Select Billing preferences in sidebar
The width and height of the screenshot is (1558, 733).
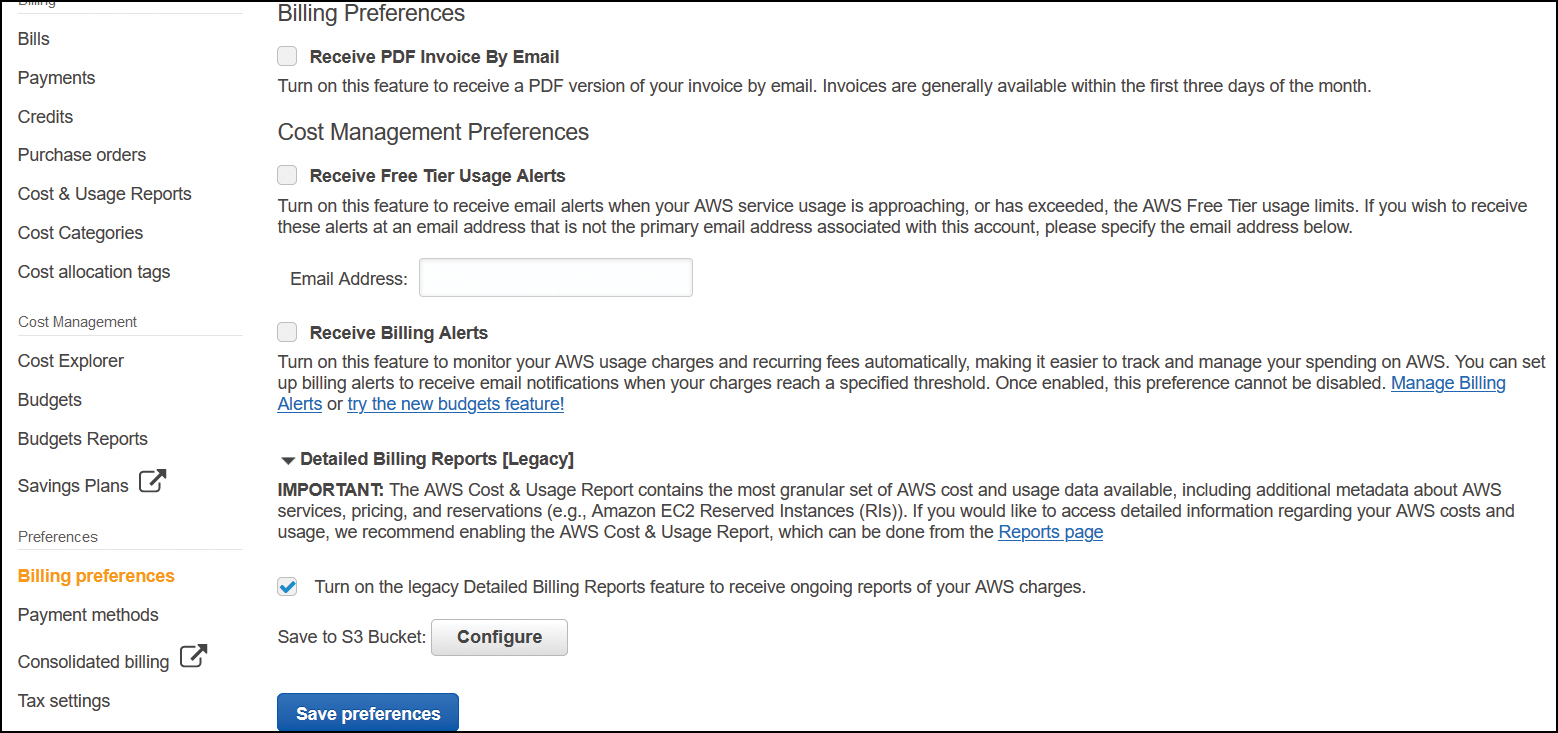coord(96,576)
